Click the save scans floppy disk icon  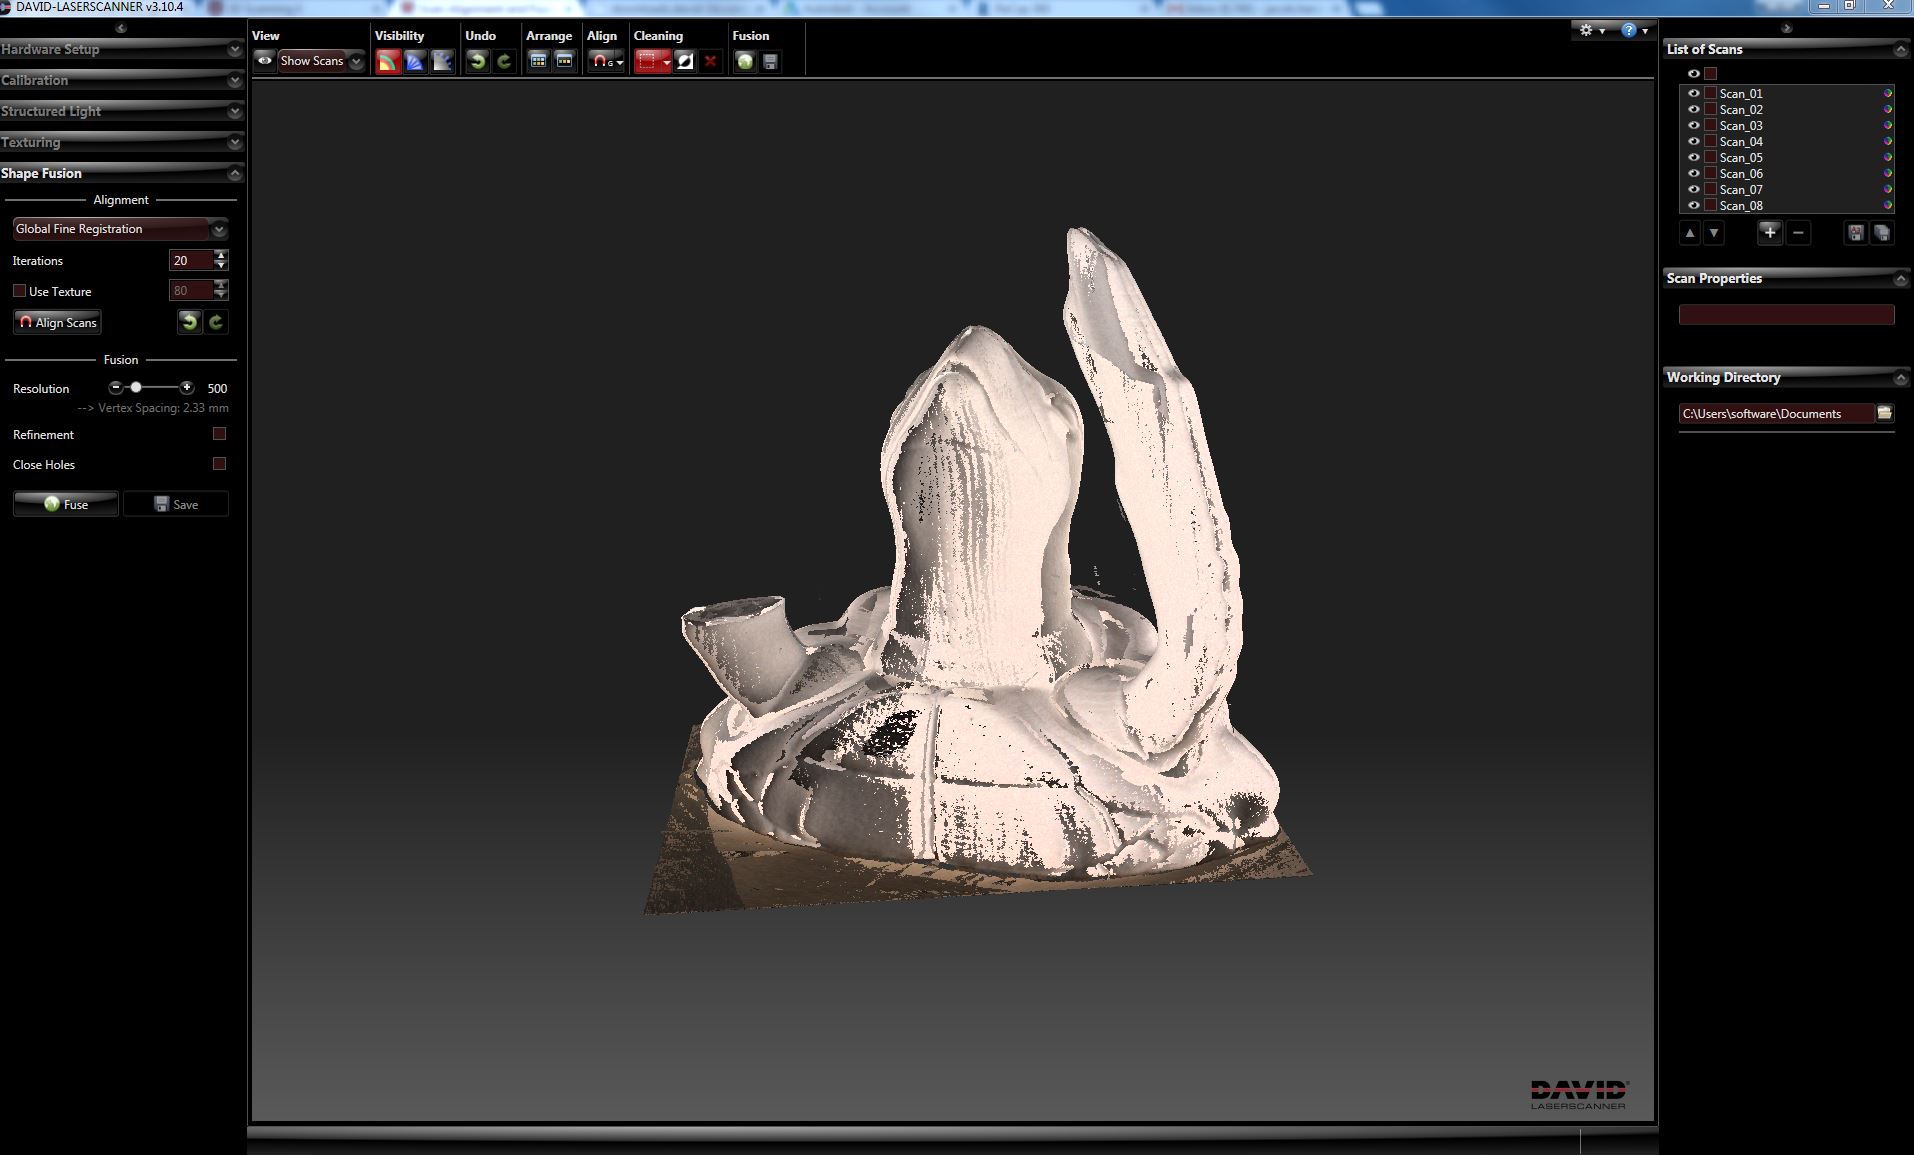coord(770,61)
